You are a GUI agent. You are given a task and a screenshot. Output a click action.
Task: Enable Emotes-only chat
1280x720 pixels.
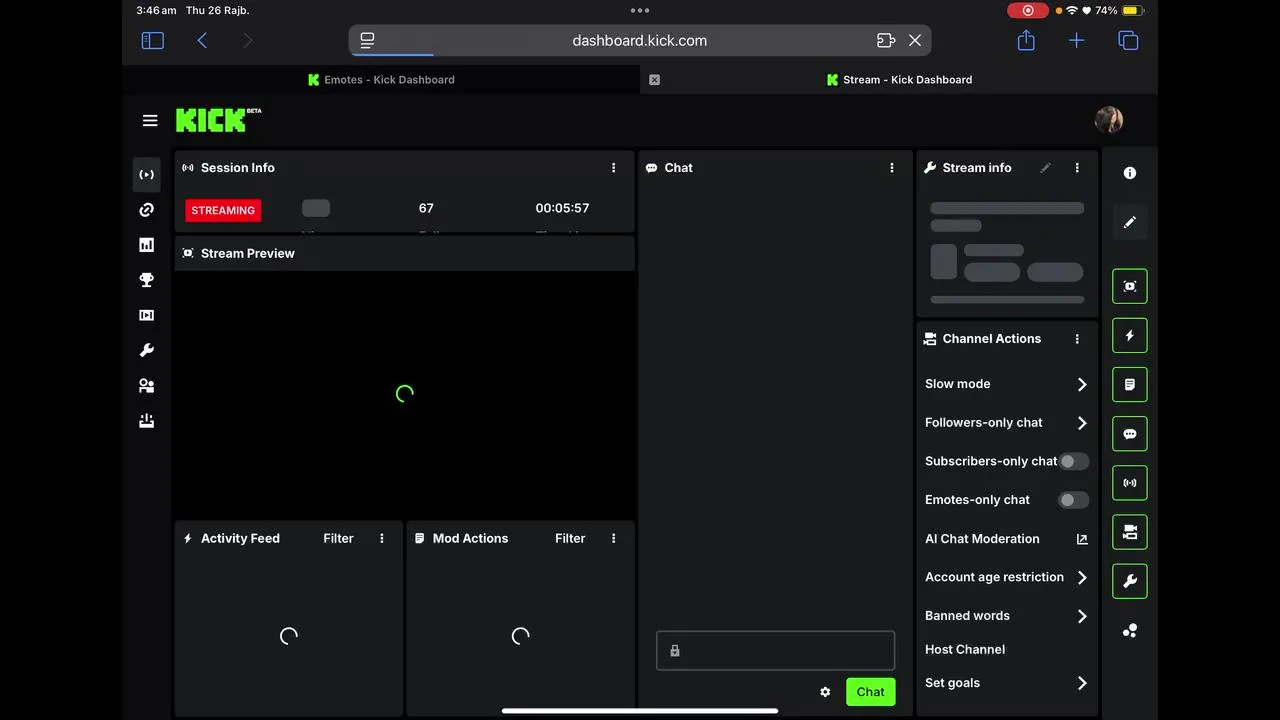[x=1074, y=500]
